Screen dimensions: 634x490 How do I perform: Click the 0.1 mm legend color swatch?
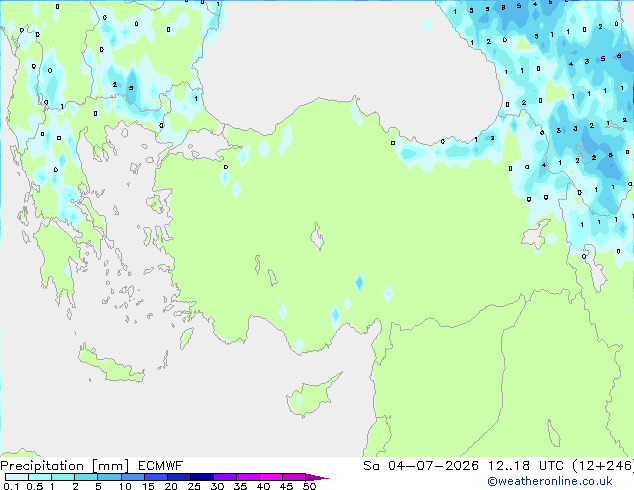pyautogui.click(x=17, y=477)
